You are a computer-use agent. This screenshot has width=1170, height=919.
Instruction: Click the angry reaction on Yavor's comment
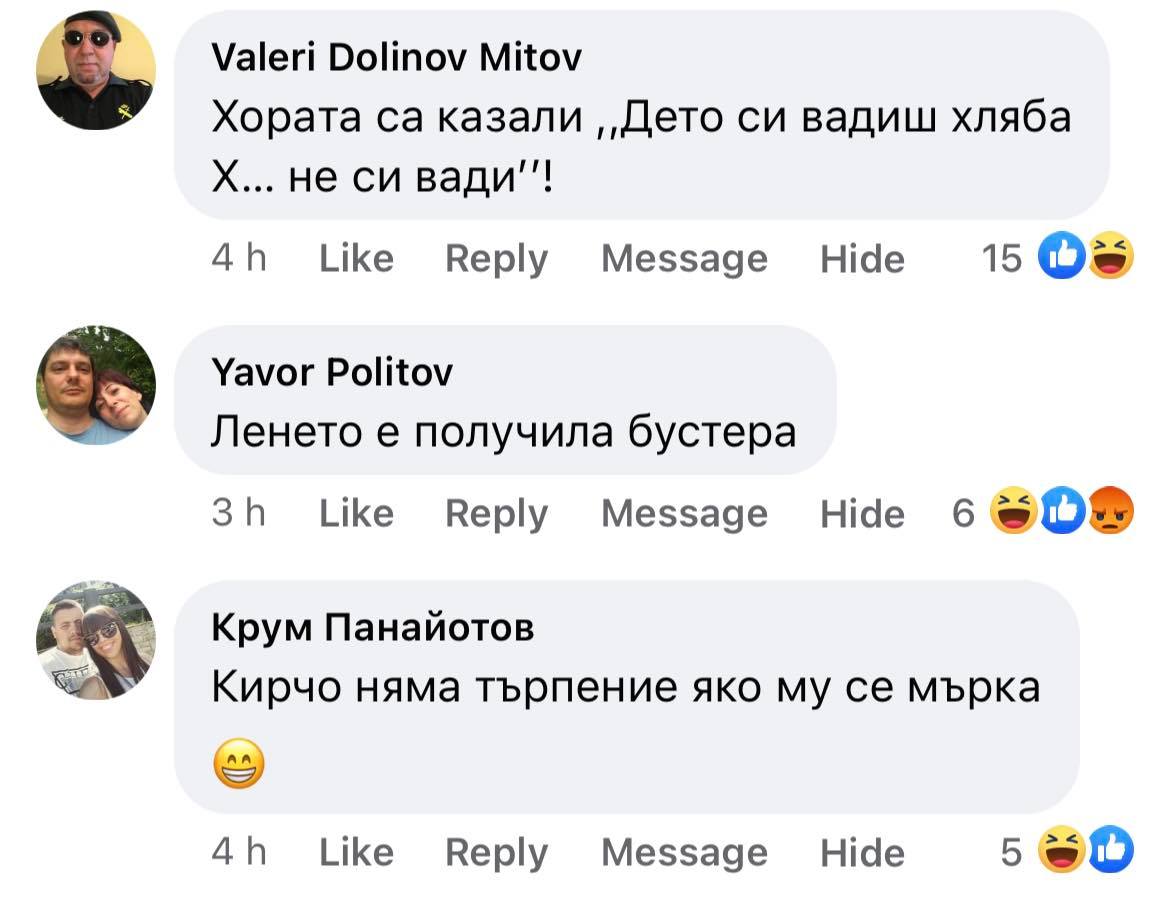tap(1111, 513)
